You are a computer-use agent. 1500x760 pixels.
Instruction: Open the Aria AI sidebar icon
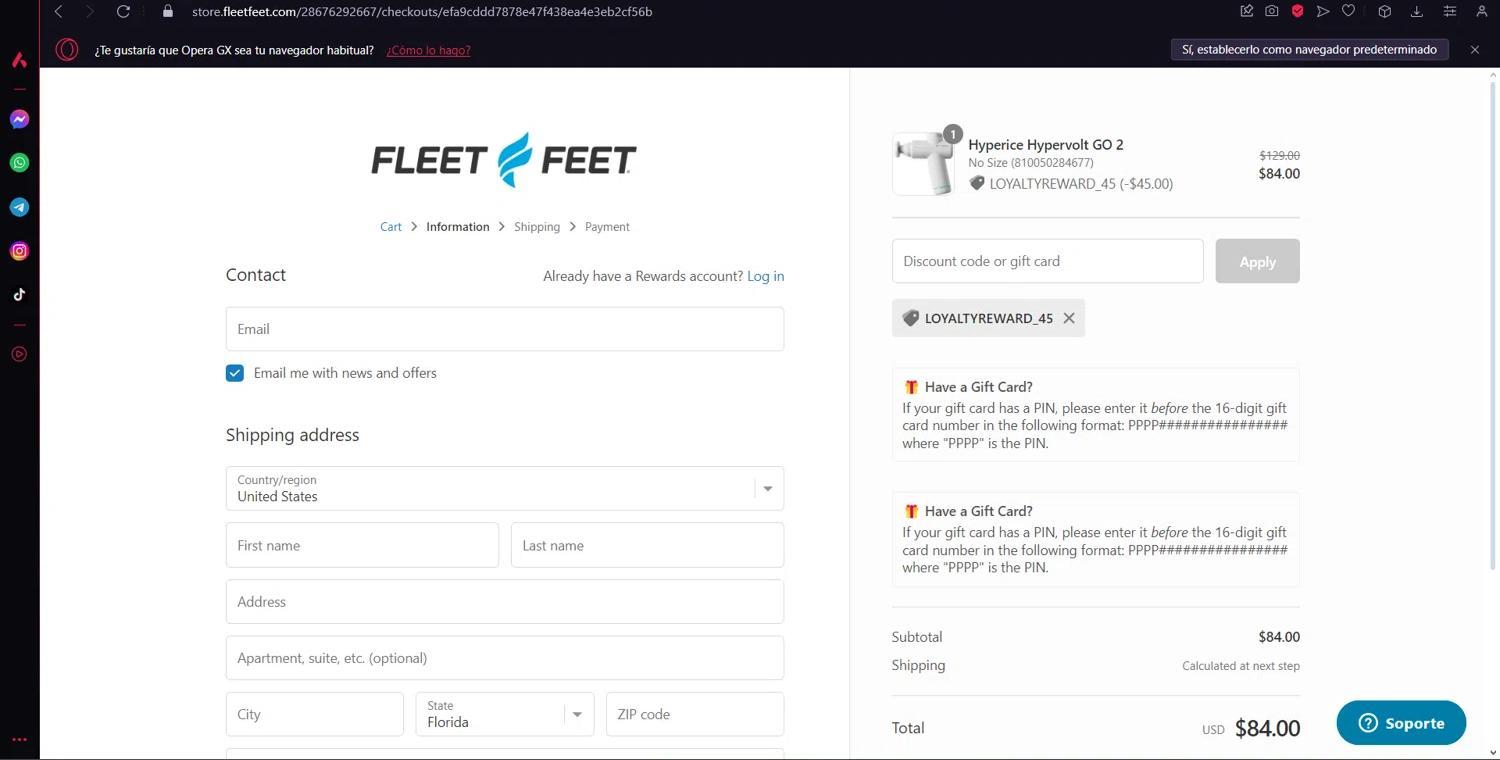(x=19, y=60)
